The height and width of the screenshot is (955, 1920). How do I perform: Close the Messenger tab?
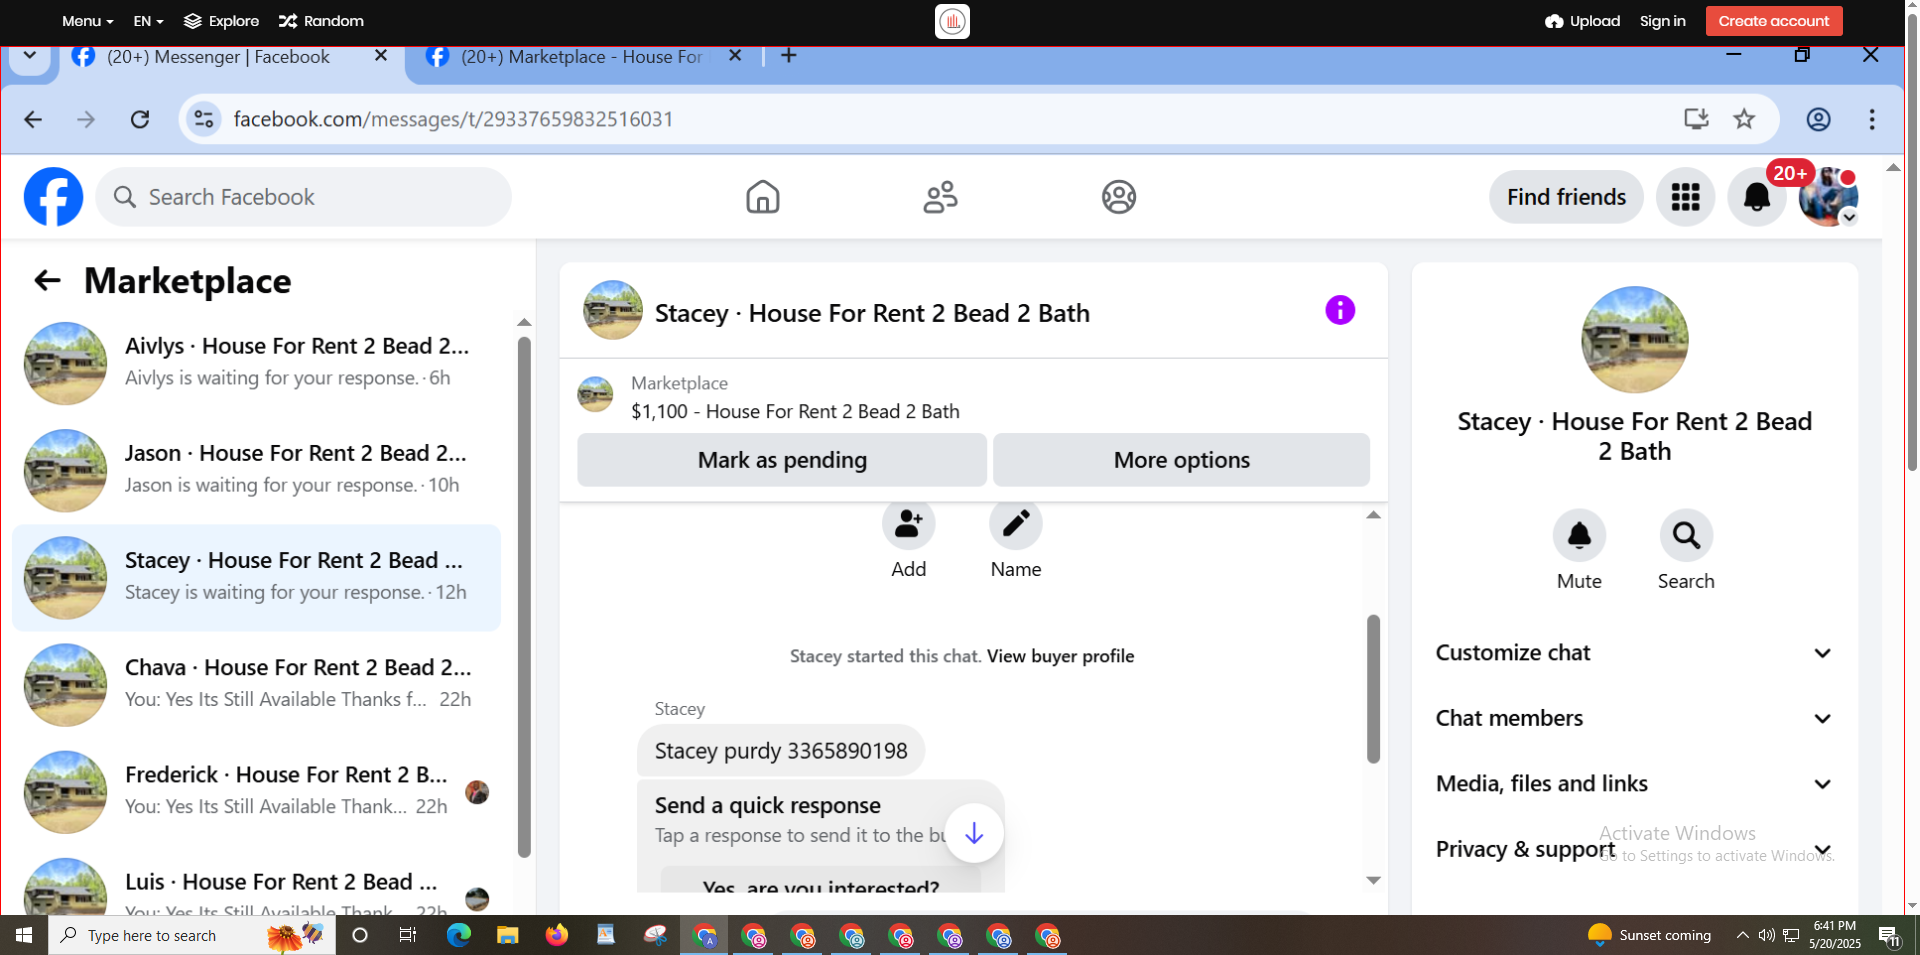[381, 56]
